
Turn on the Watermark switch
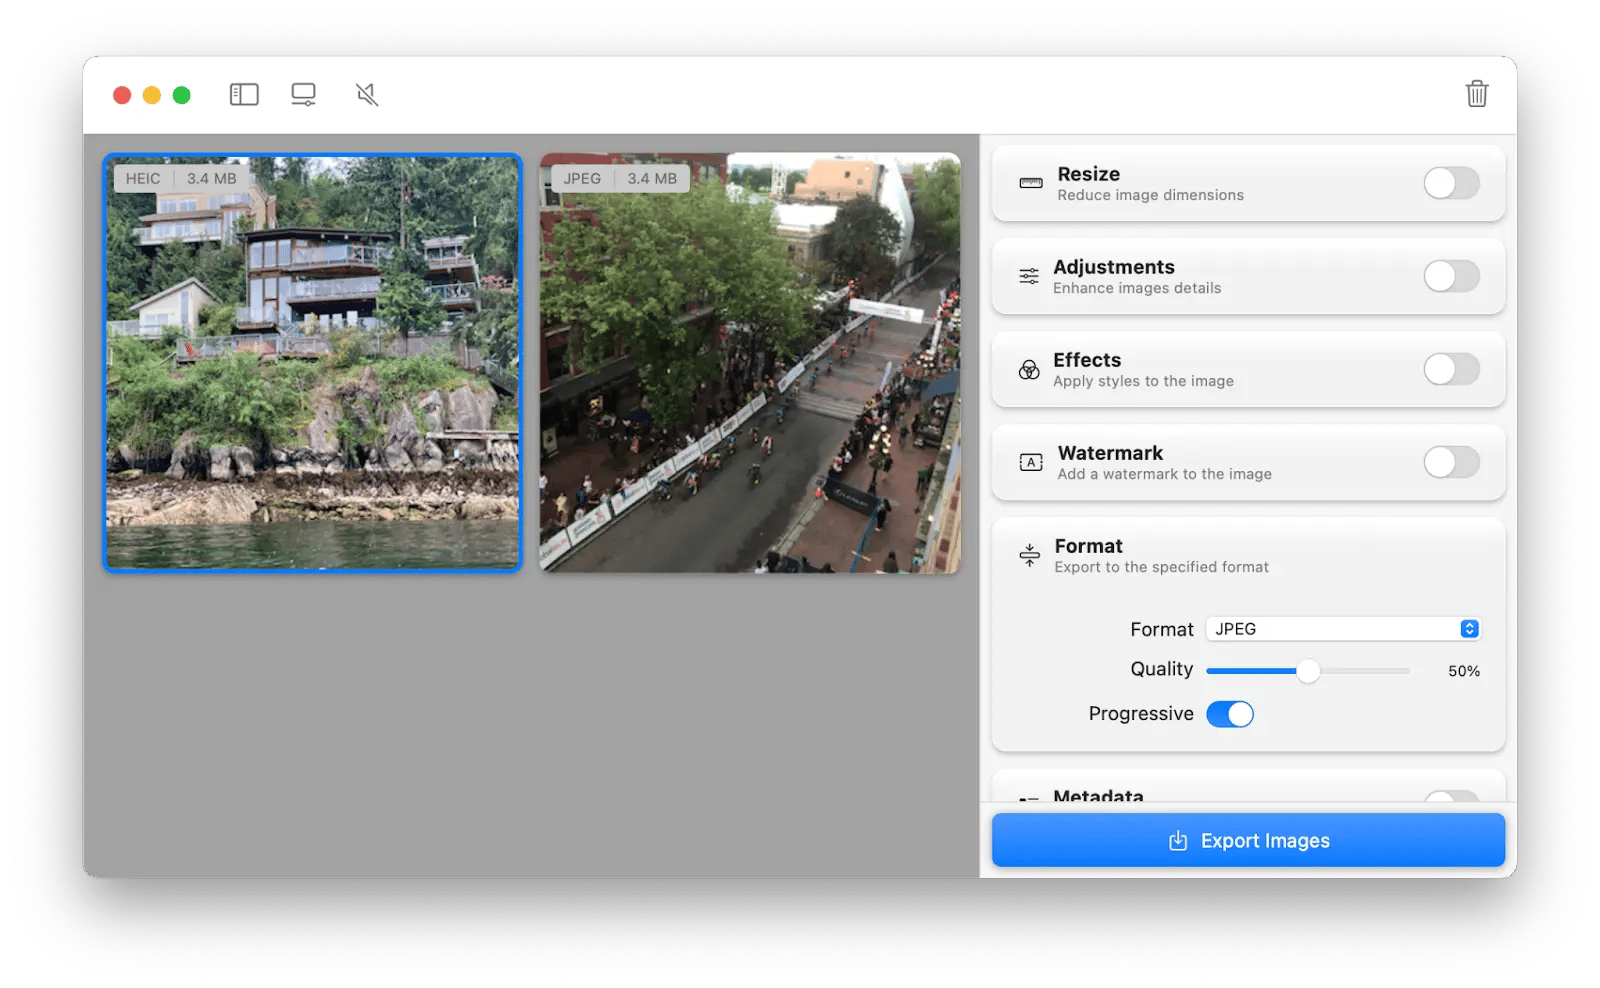(x=1451, y=462)
